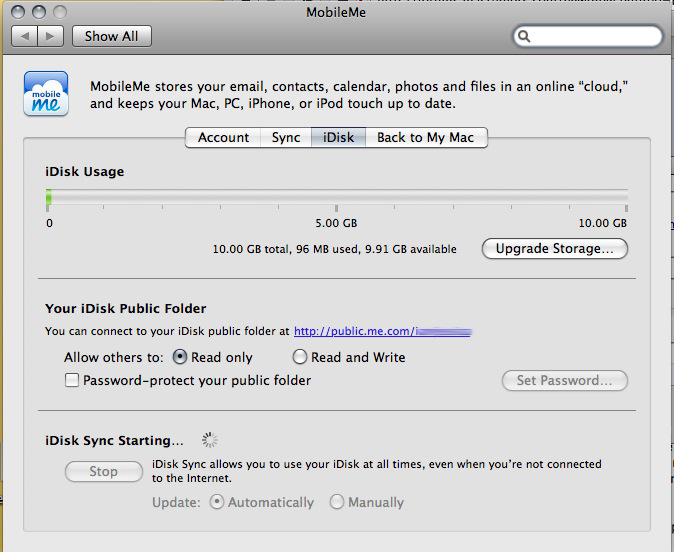
Task: Click the Set Password button
Action: pyautogui.click(x=564, y=380)
